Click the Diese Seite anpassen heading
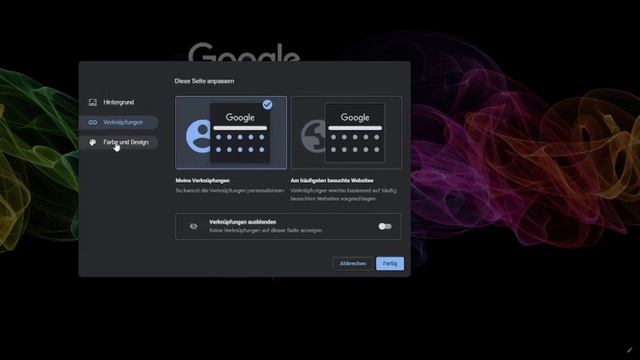640x360 pixels. click(204, 81)
